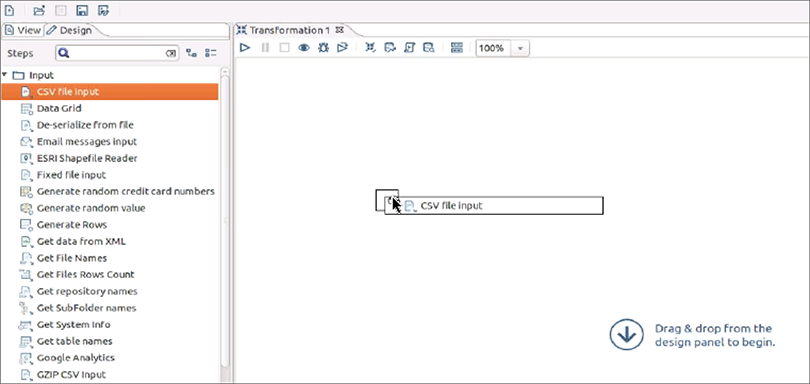Select the Google Analytics step
Viewport: 810px width, 384px height.
tap(75, 358)
